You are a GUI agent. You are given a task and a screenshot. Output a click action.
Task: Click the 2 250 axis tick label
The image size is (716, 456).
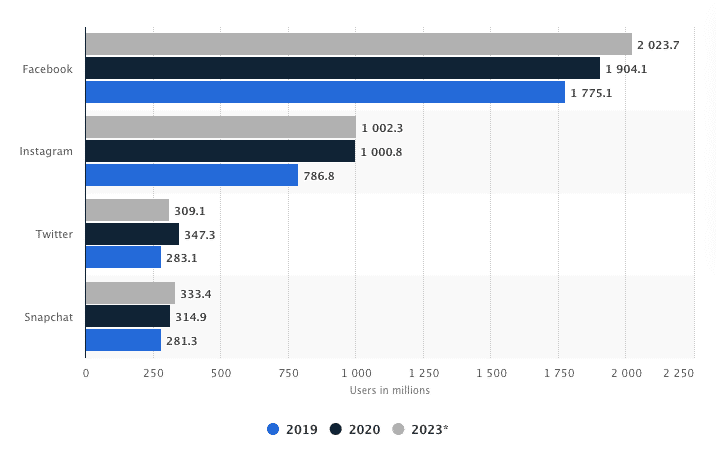coord(679,373)
